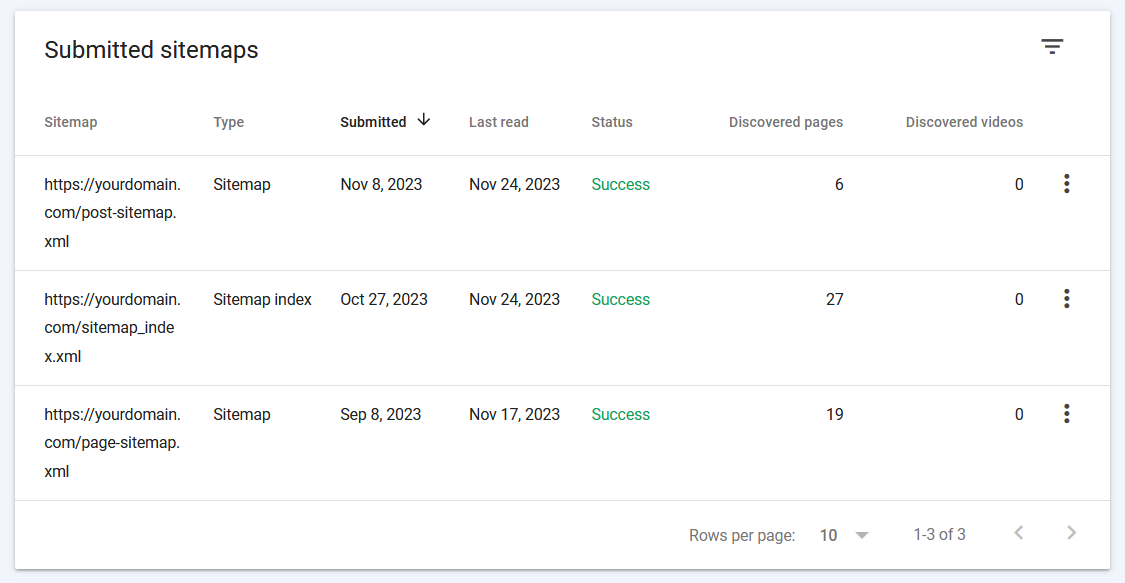The width and height of the screenshot is (1125, 583).
Task: Click the sort arrow next to Submitted column
Action: pyautogui.click(x=423, y=120)
